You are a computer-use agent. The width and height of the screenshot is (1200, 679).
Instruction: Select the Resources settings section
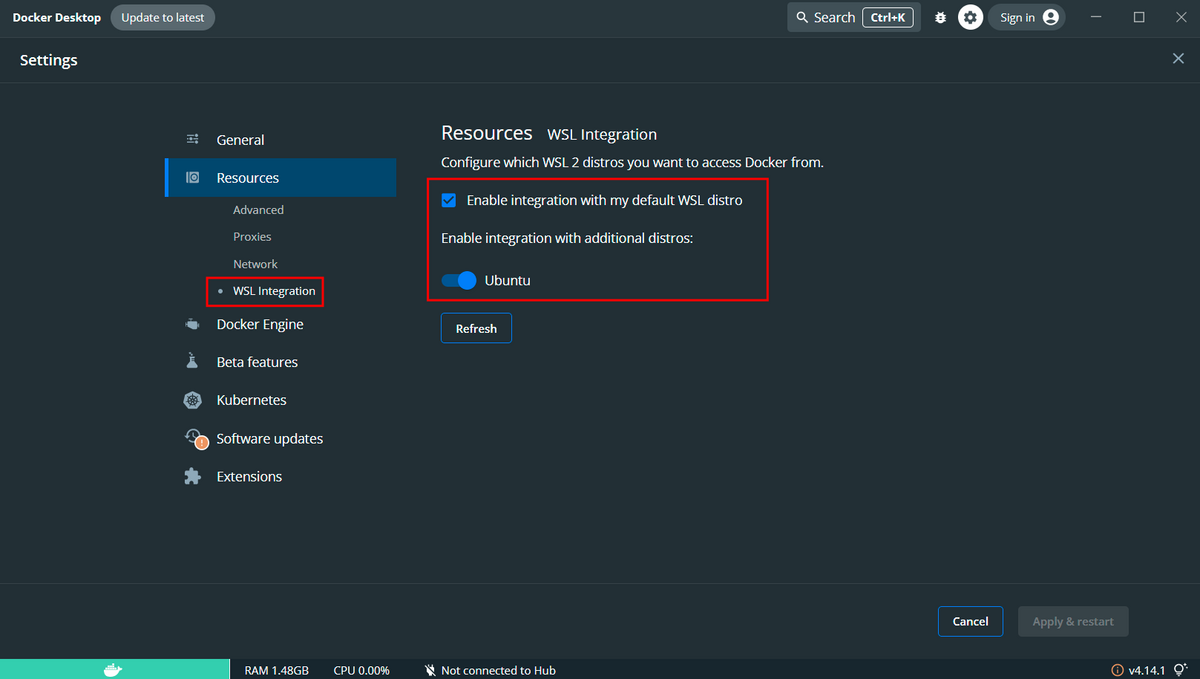pyautogui.click(x=247, y=178)
